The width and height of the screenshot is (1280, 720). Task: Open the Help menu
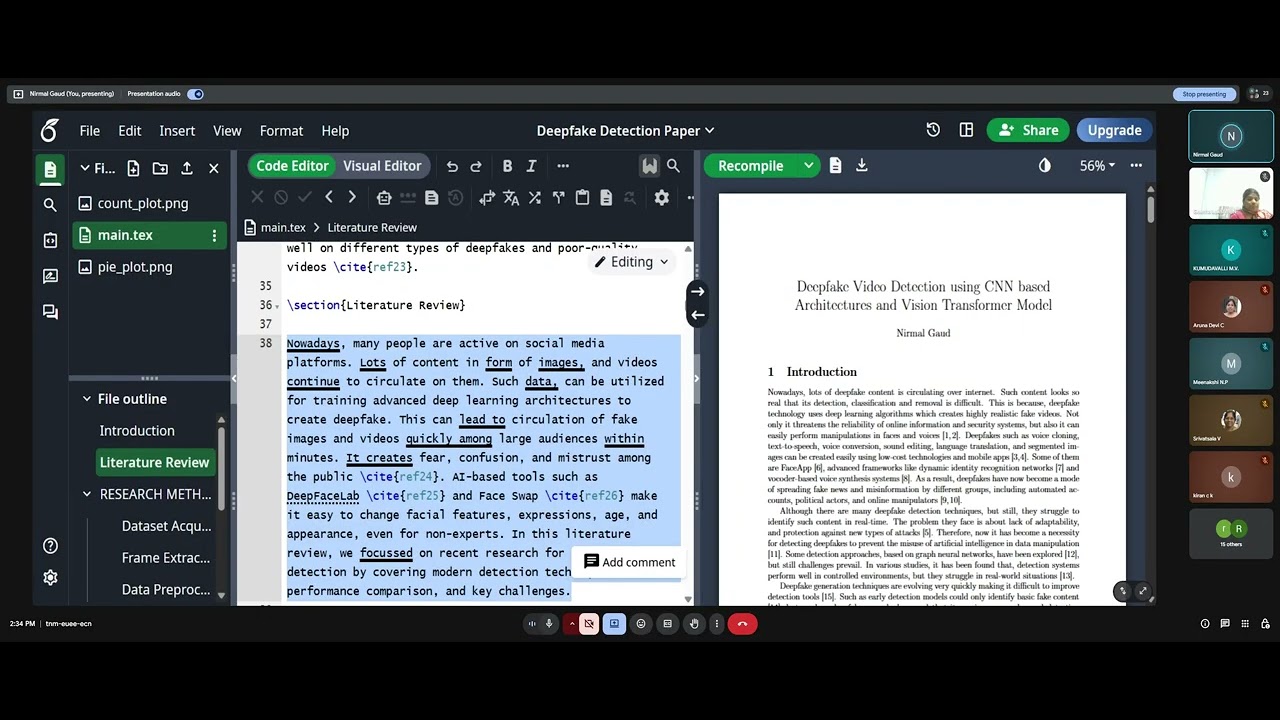coord(335,131)
